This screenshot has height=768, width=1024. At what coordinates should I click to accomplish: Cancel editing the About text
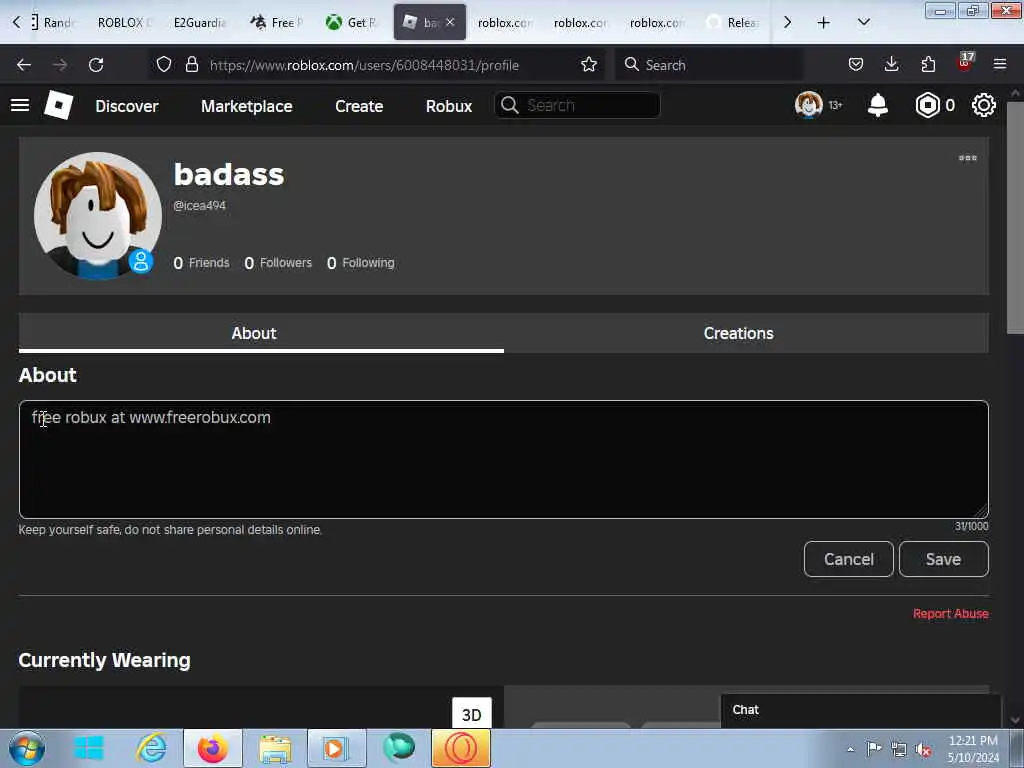[848, 559]
